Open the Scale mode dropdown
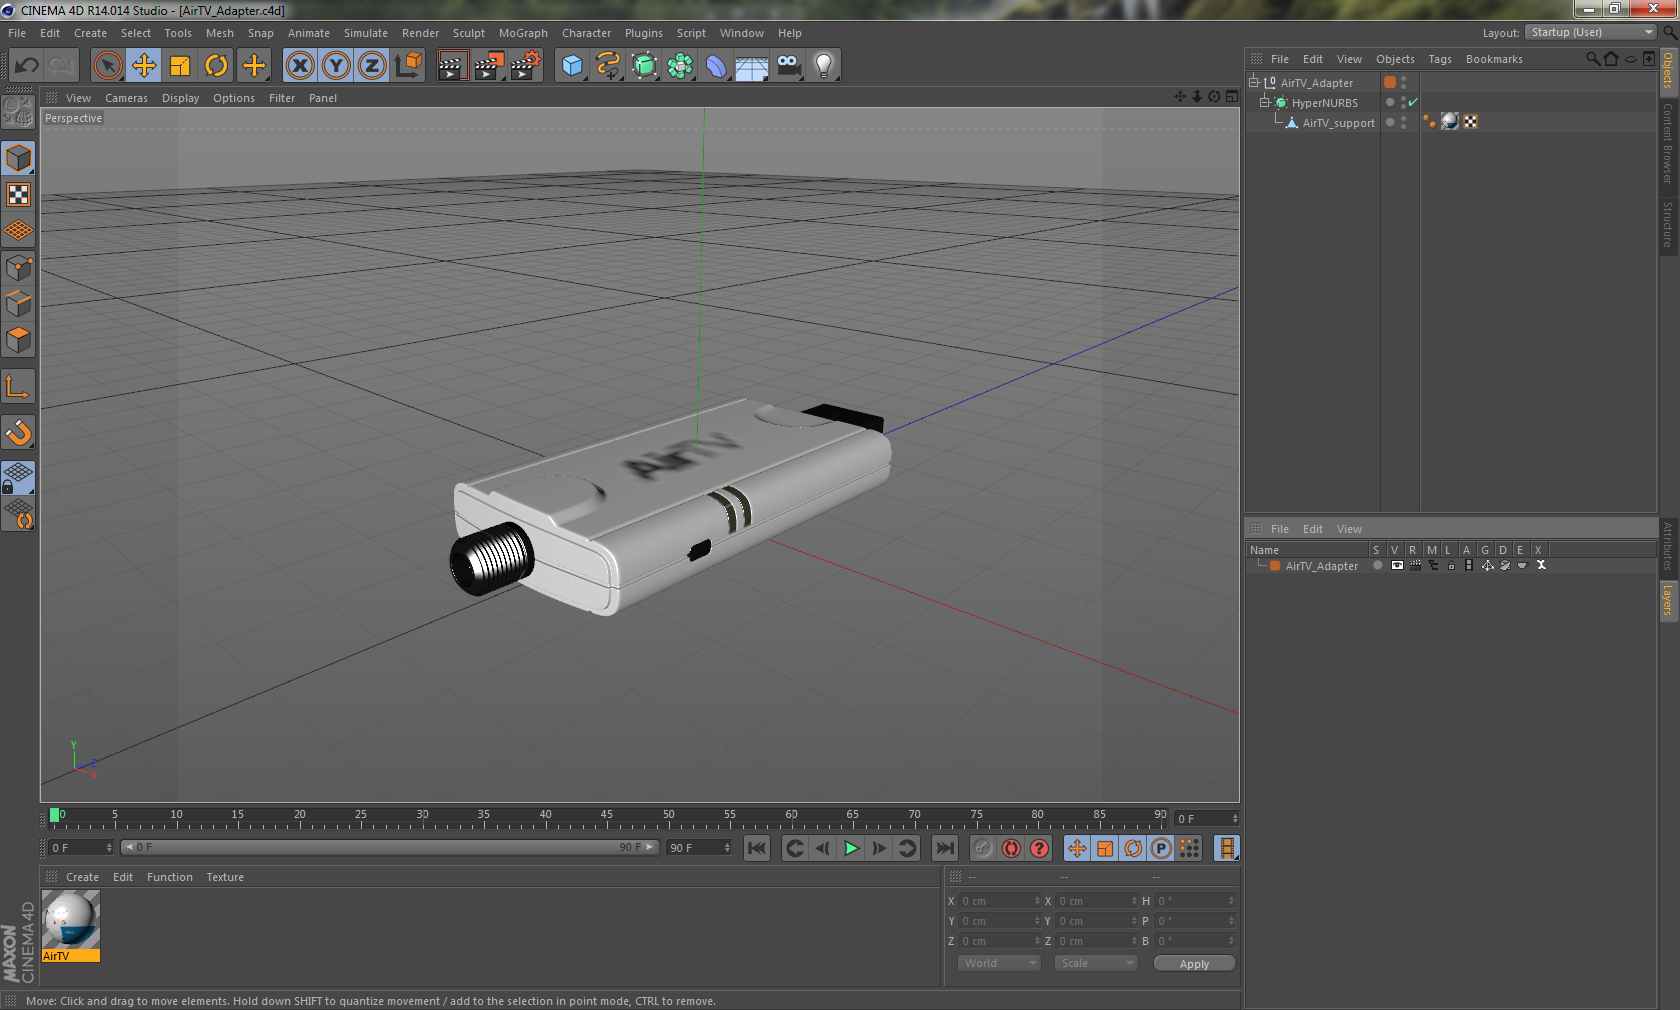1680x1010 pixels. (x=1096, y=963)
